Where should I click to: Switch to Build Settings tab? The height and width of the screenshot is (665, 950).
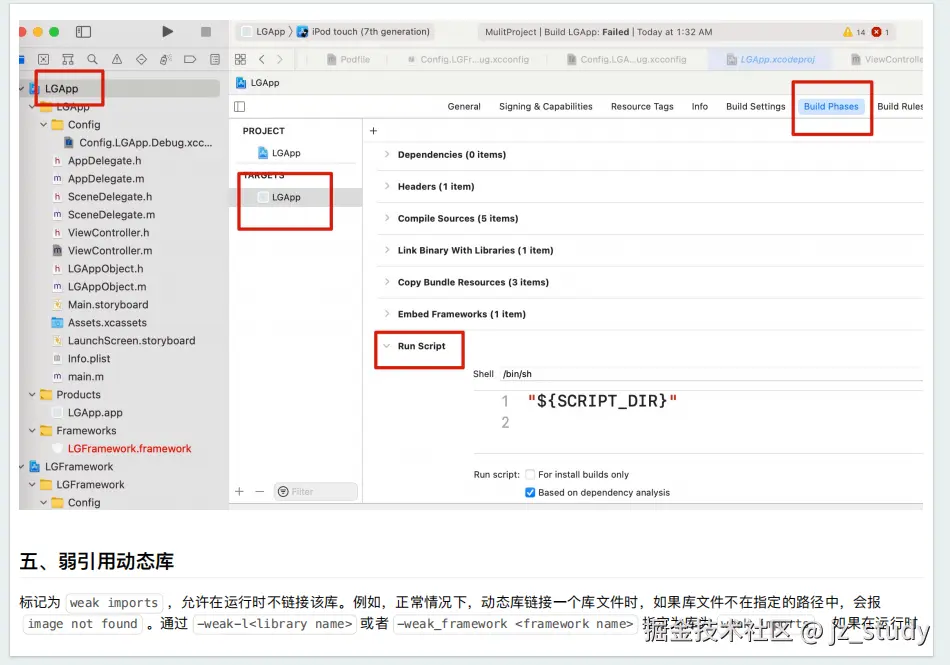756,107
